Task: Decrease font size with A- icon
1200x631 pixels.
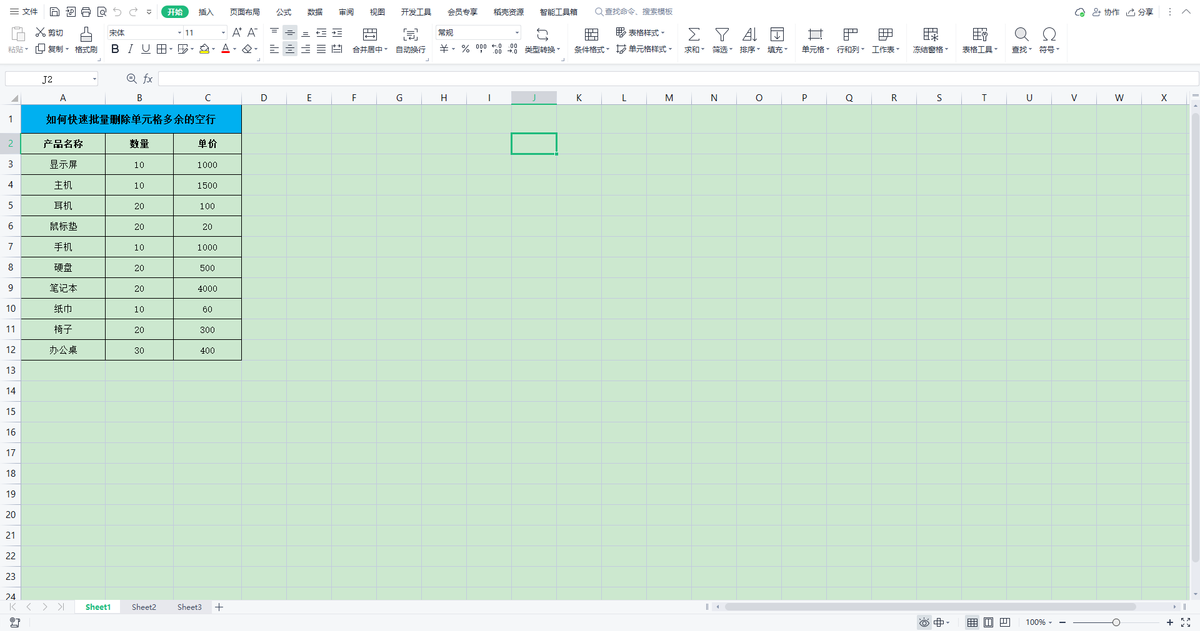Action: click(x=252, y=33)
